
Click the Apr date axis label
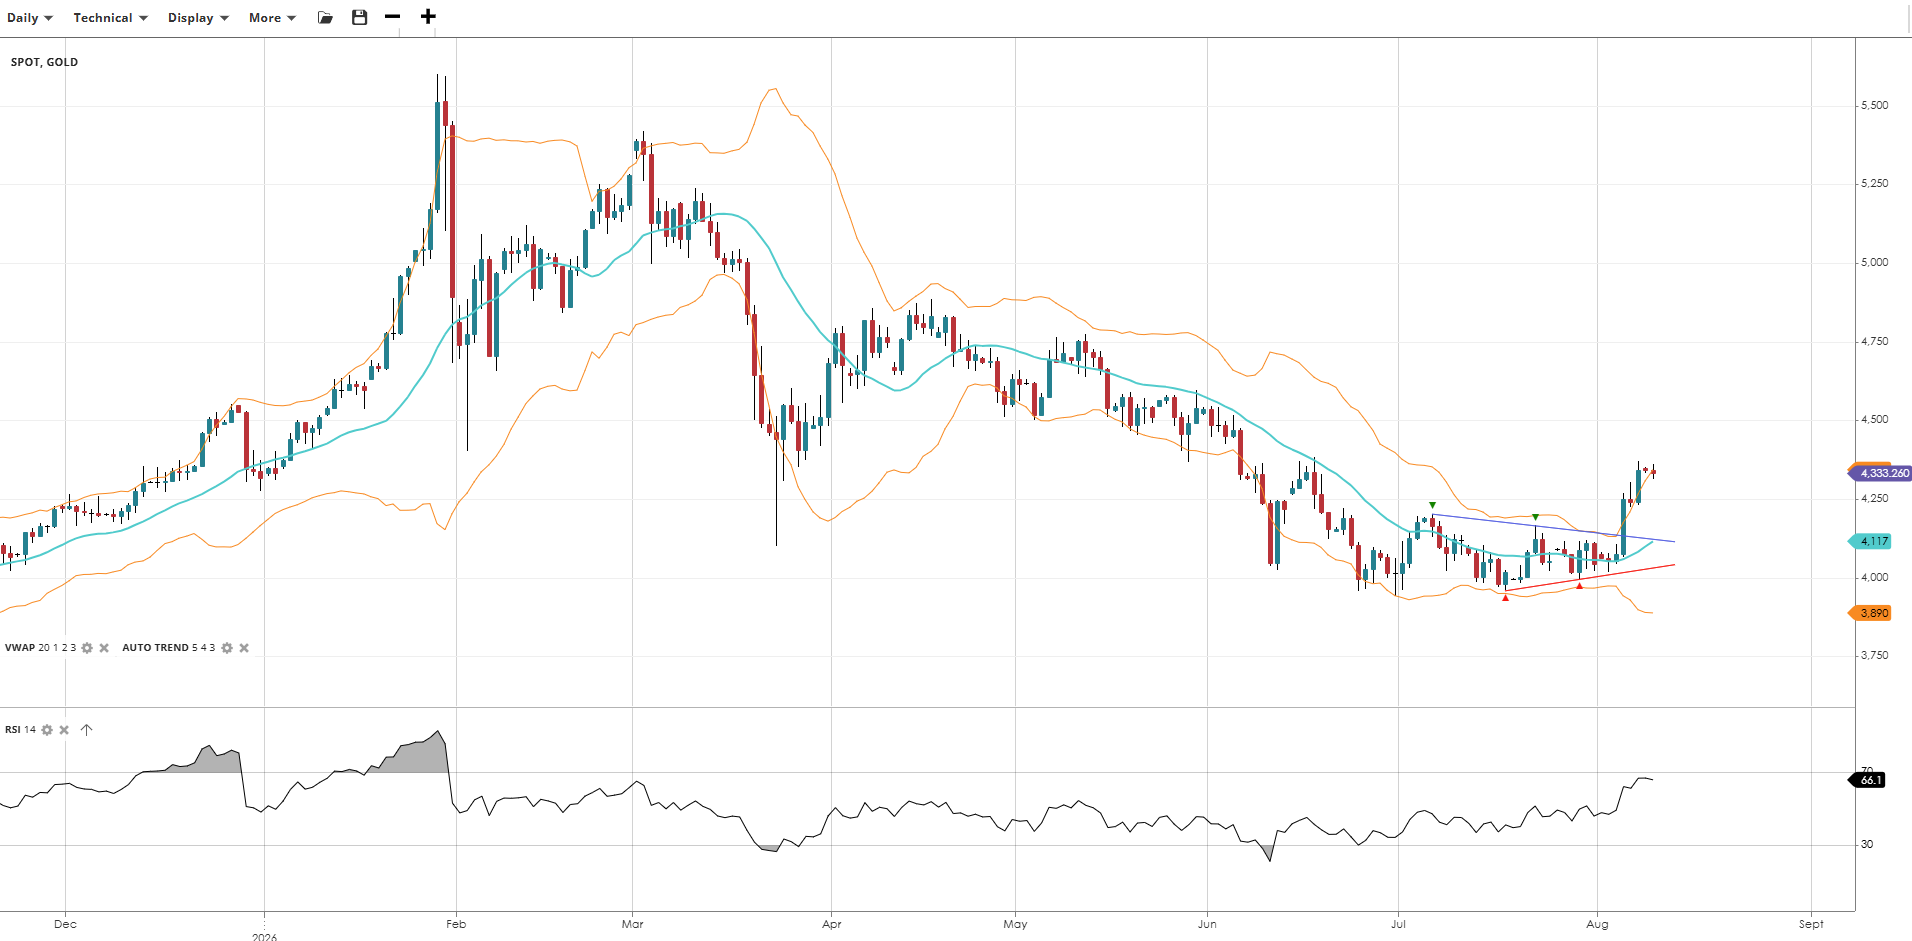832,924
